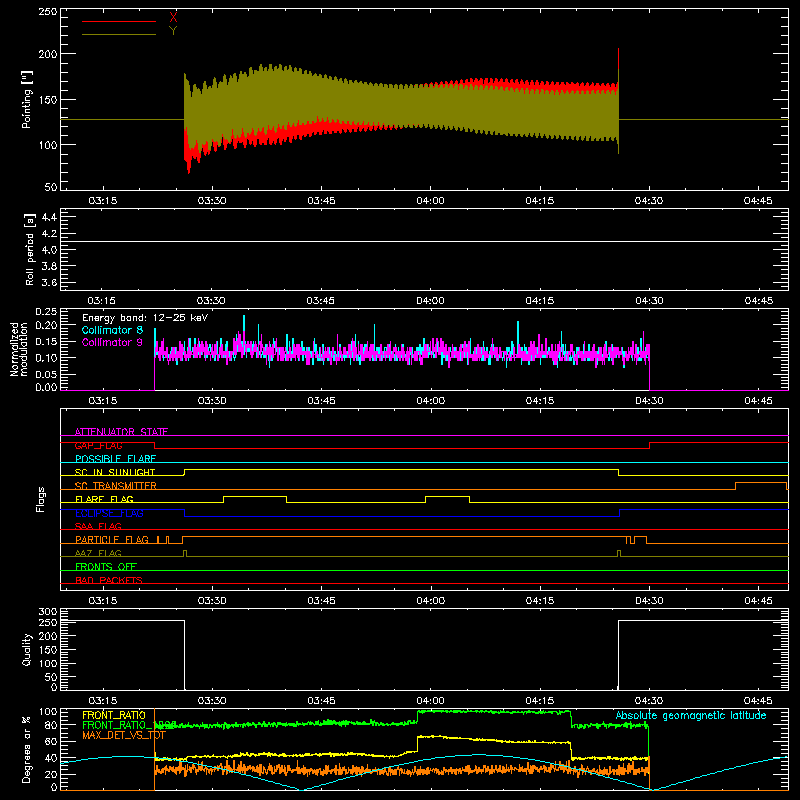Click the 03:30 tick under Flags panel
The width and height of the screenshot is (800, 800).
(212, 601)
